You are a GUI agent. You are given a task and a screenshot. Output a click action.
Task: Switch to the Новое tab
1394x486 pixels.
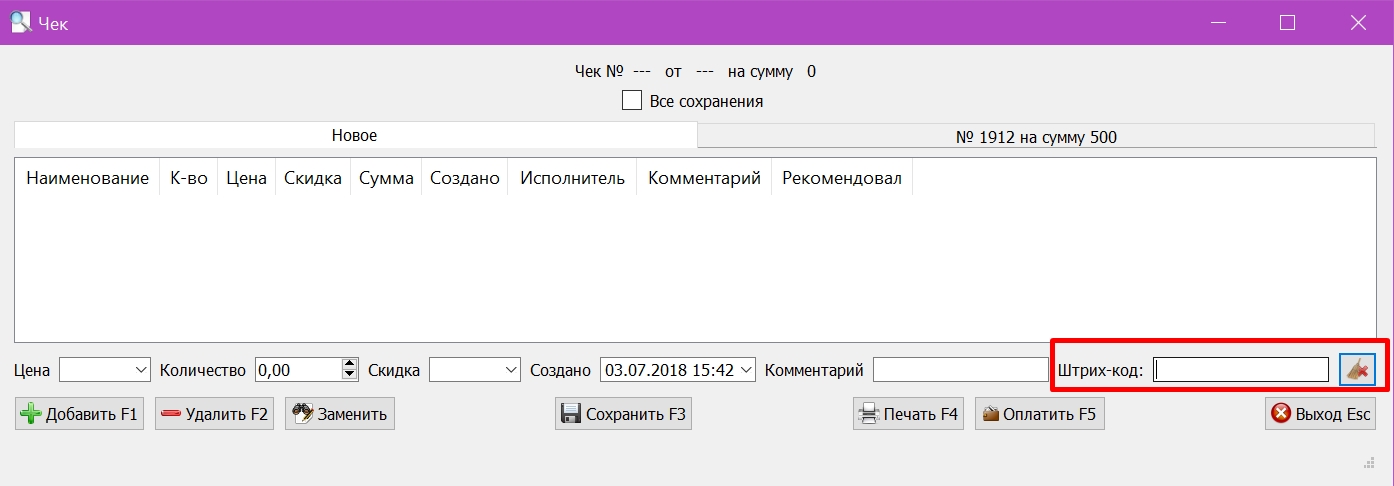(355, 136)
